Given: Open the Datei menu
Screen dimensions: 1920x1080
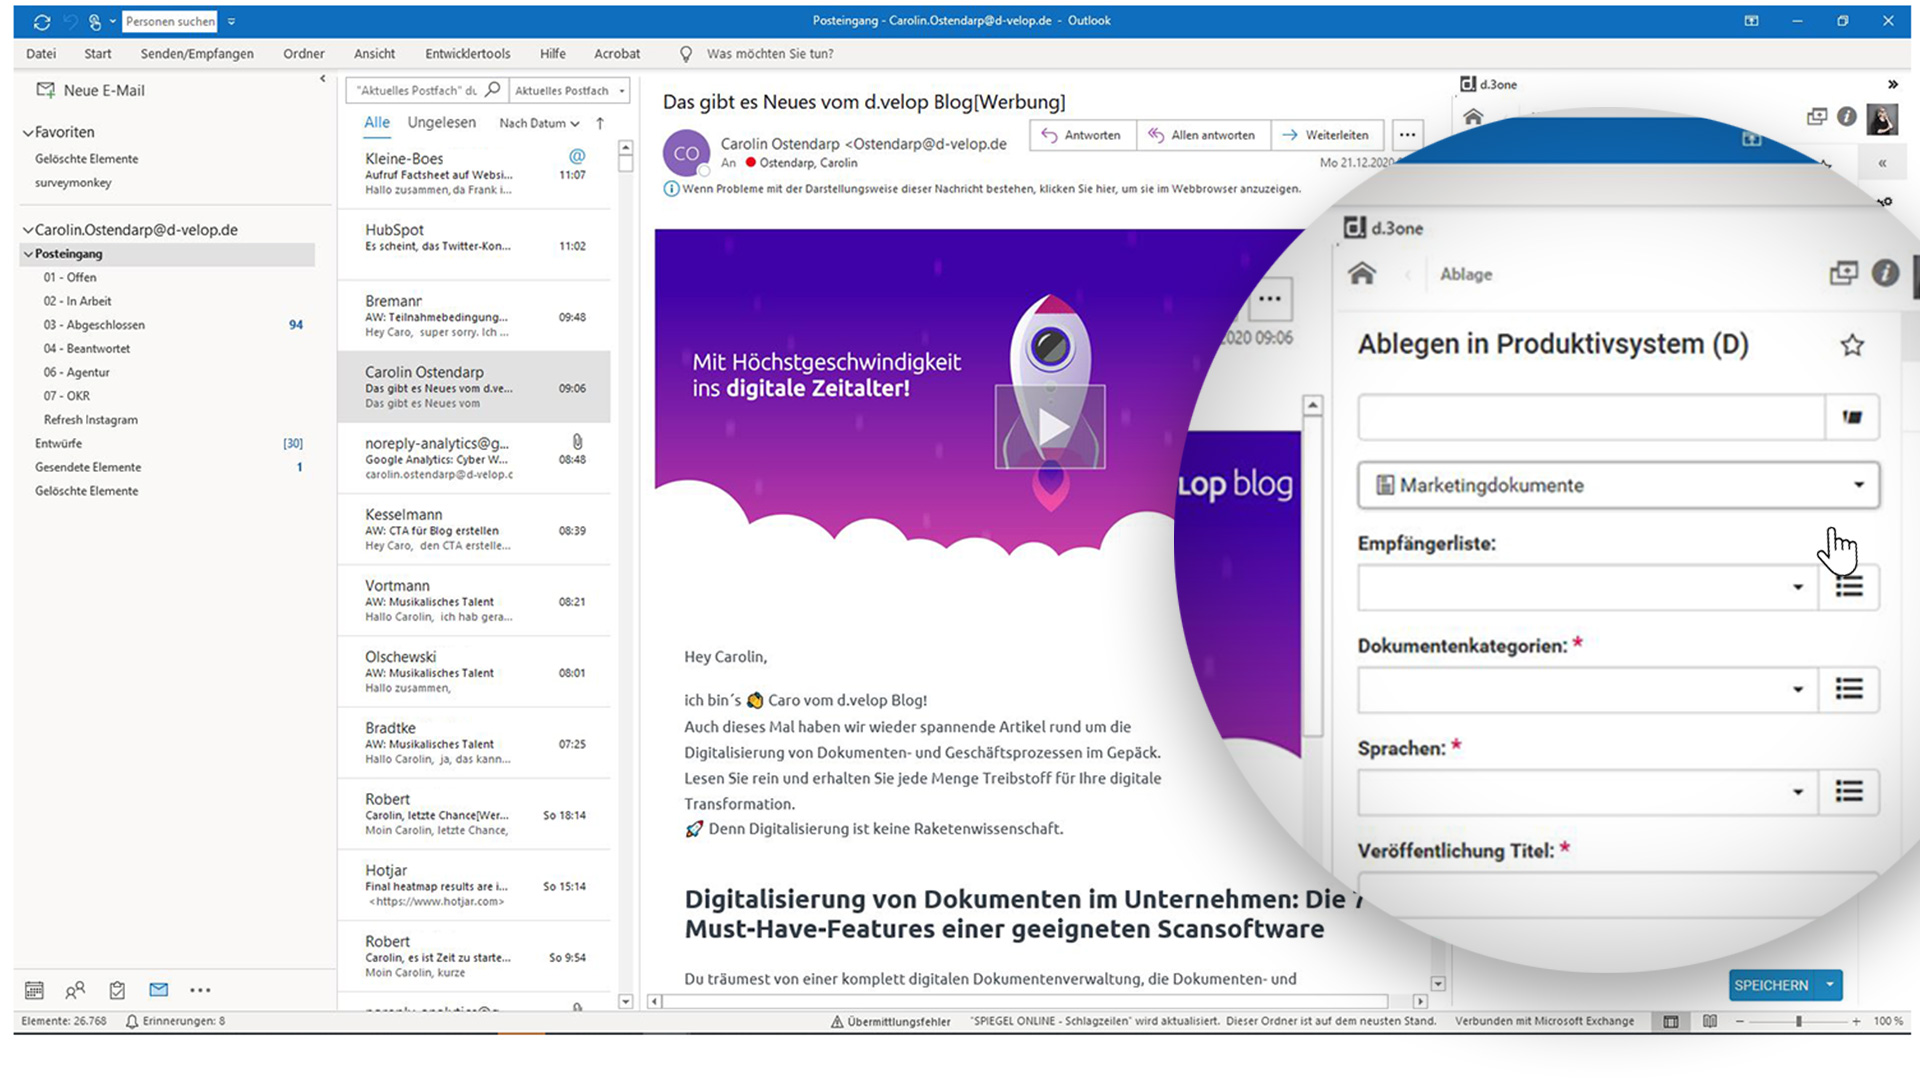Looking at the screenshot, I should 41,54.
